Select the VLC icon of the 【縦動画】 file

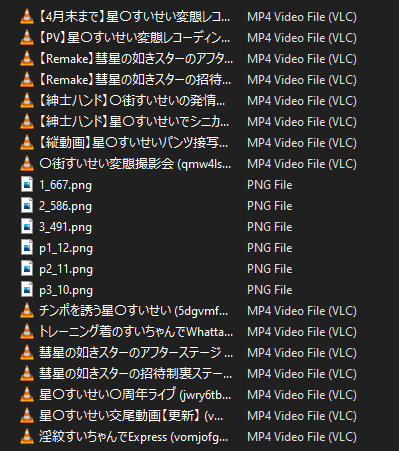coord(27,143)
